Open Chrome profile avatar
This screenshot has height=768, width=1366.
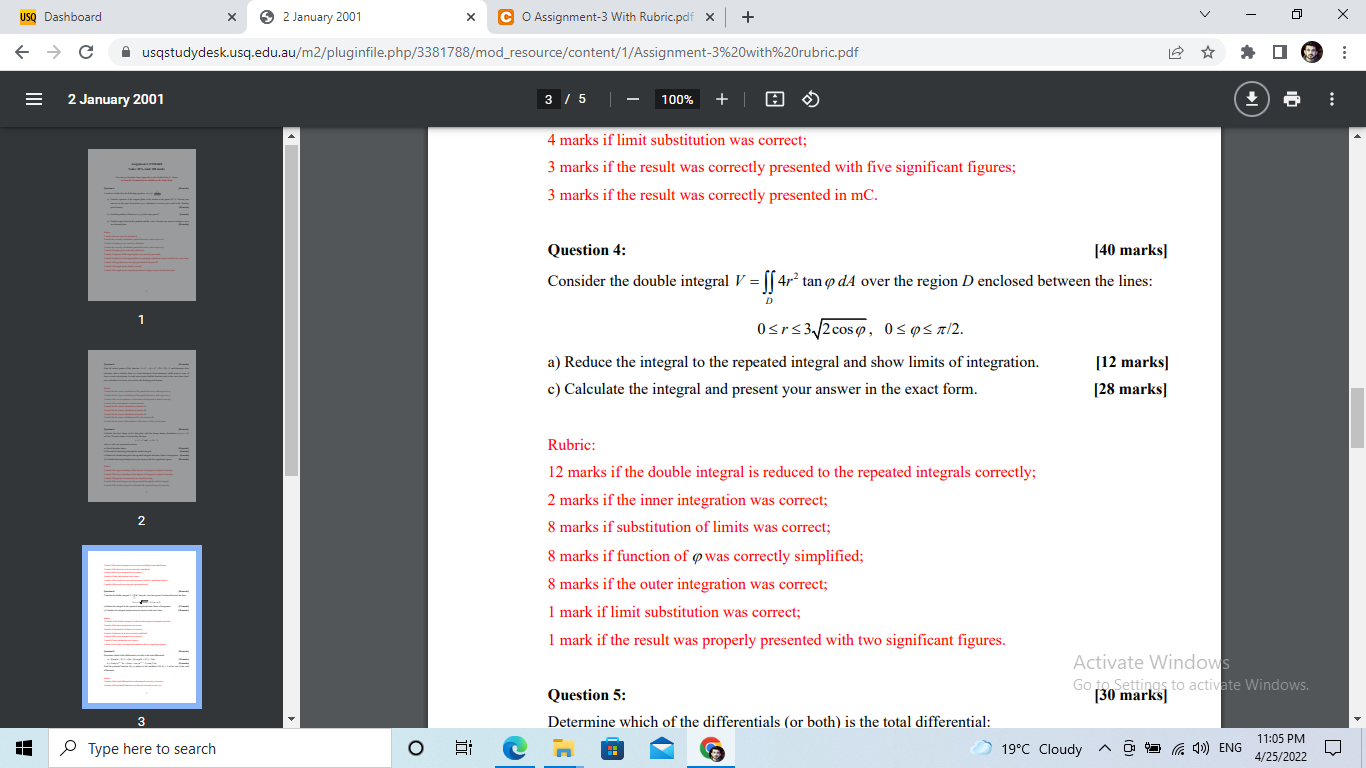(x=1312, y=52)
